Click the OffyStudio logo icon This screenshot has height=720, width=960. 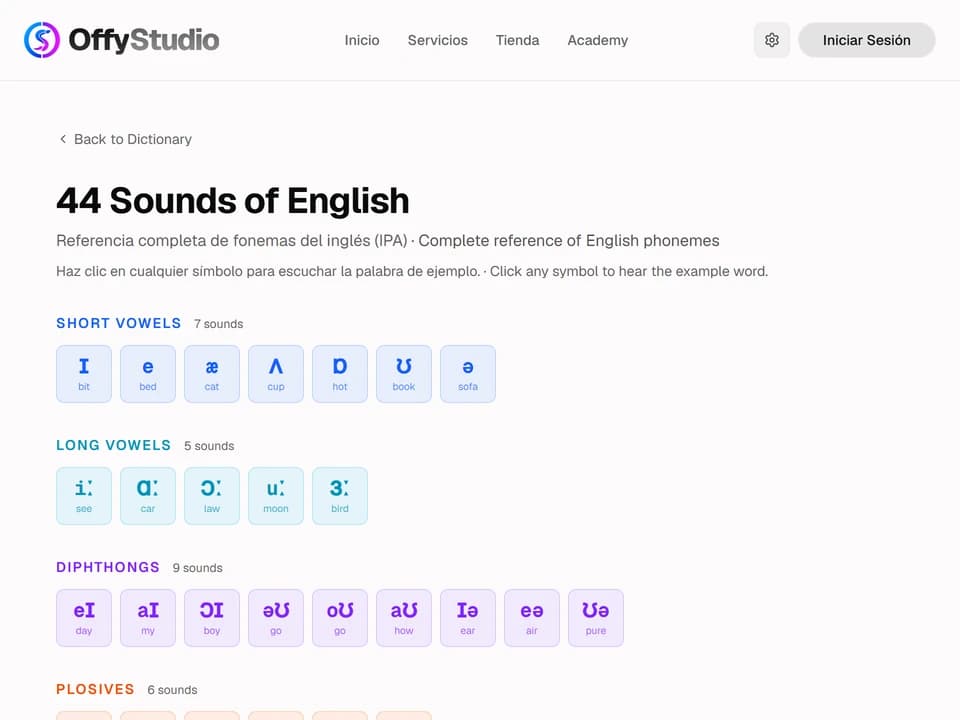42,40
